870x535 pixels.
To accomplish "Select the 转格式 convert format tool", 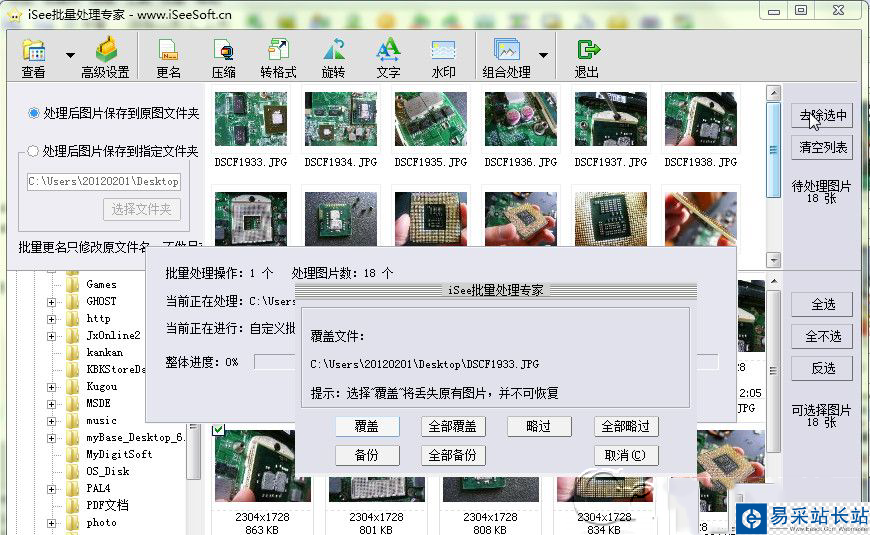I will pos(278,58).
